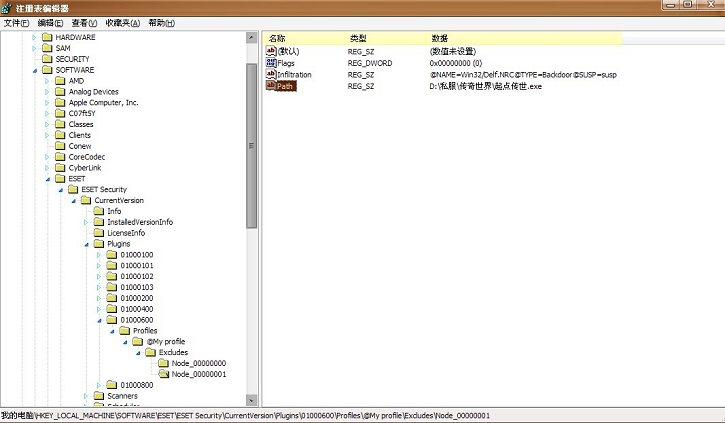Click the Info folder icon

[x=99, y=211]
